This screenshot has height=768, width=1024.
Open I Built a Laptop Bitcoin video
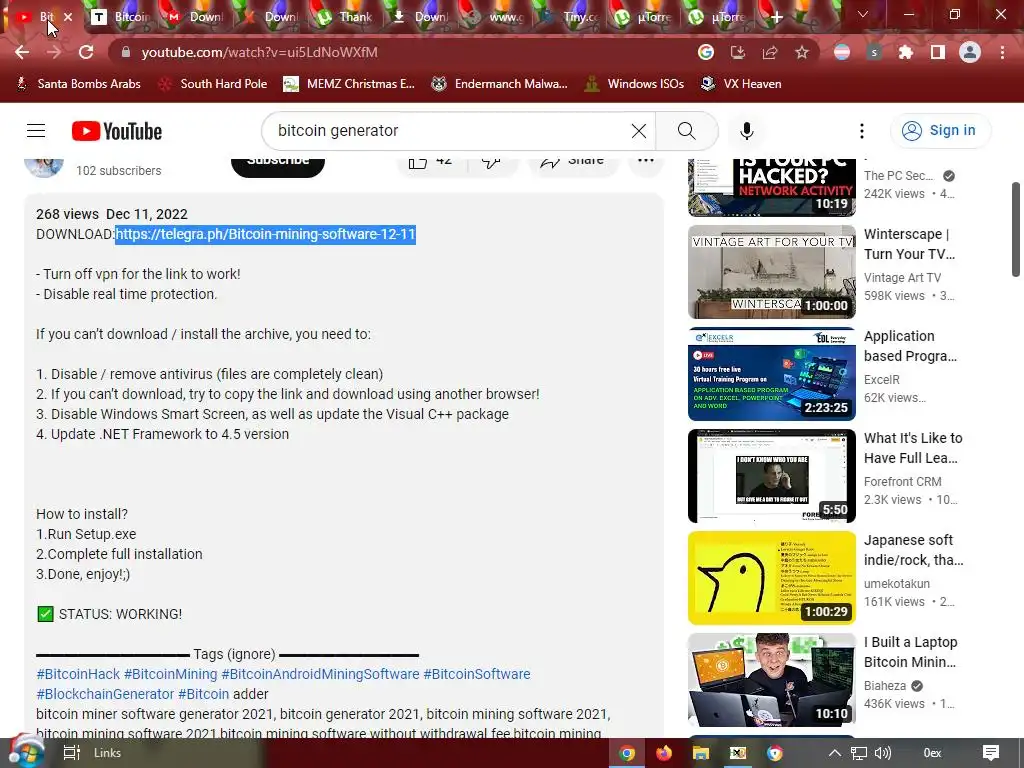pos(771,679)
